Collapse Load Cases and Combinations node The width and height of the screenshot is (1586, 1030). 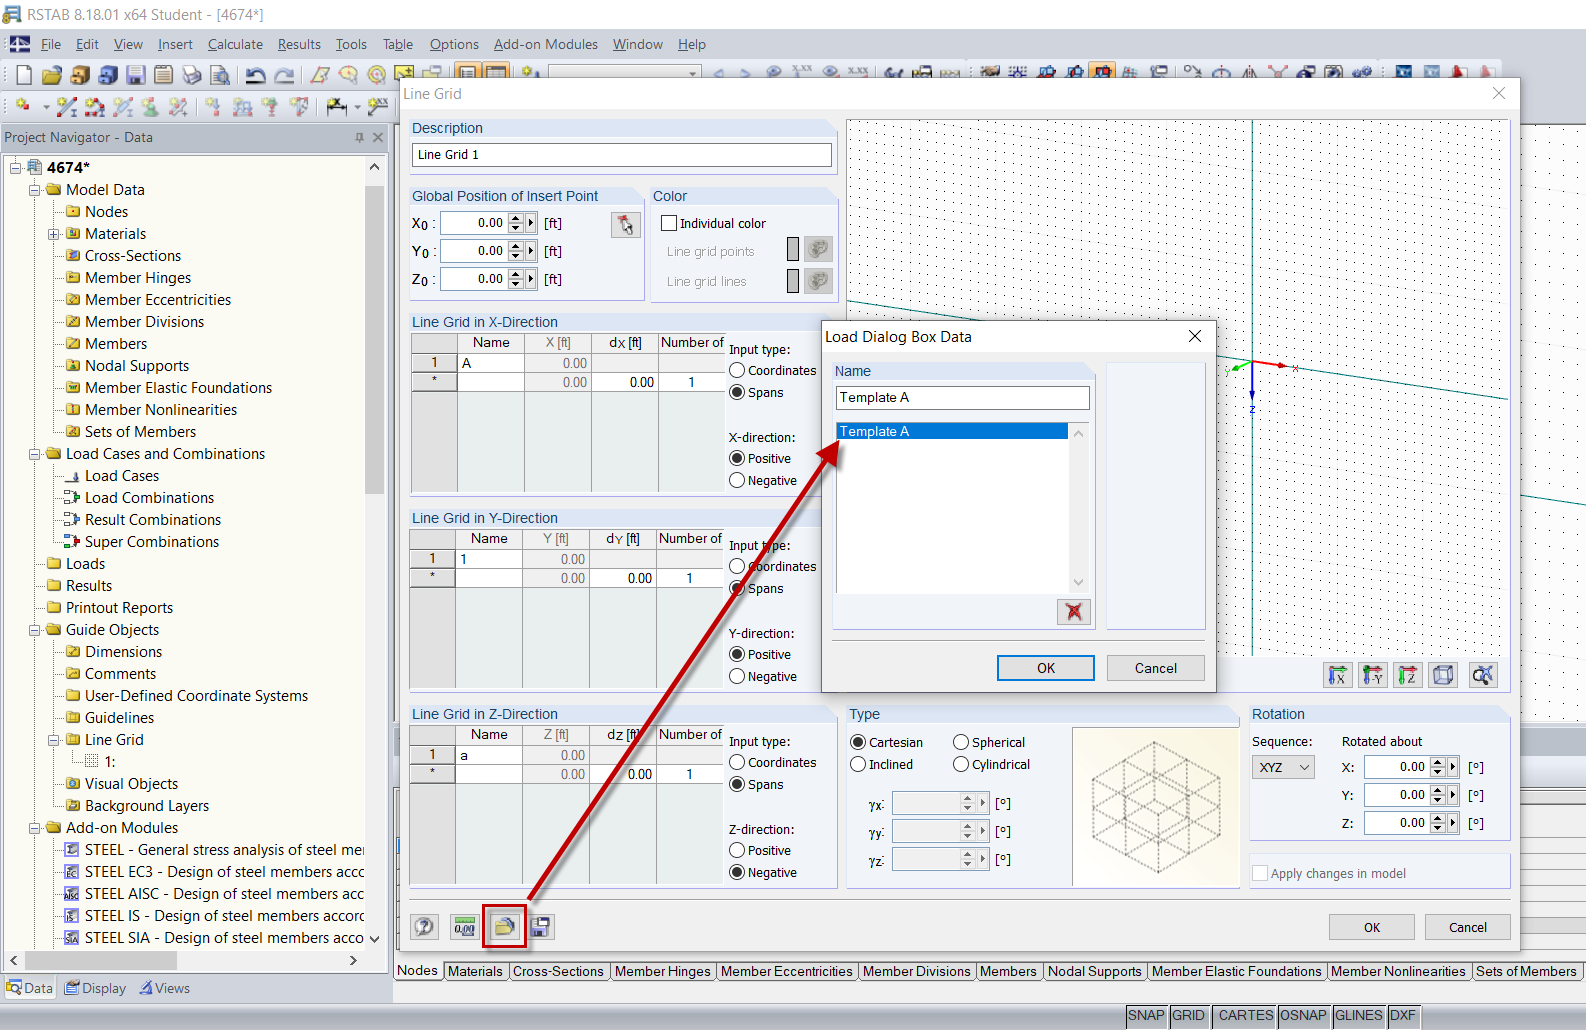pyautogui.click(x=35, y=454)
